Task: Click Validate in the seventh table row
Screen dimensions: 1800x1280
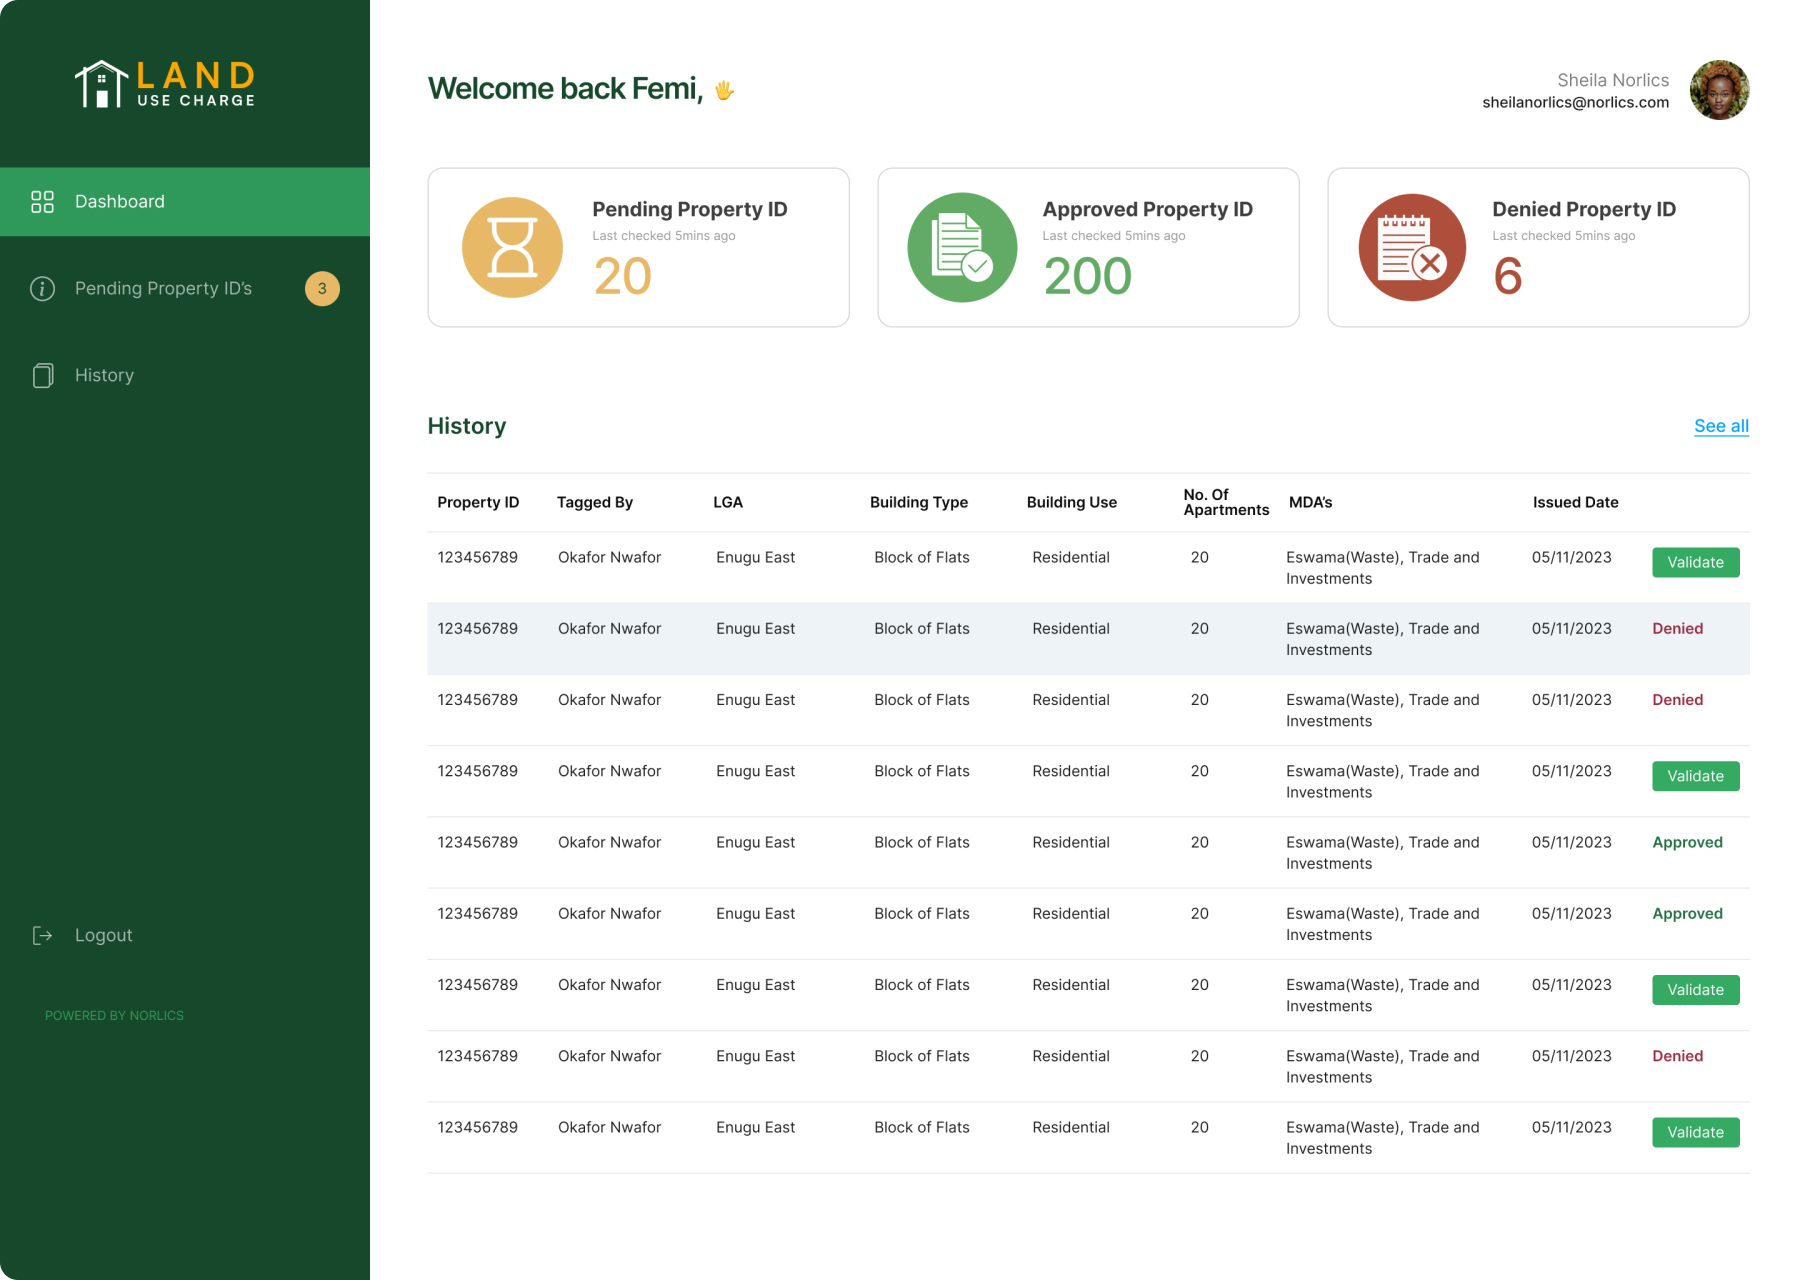Action: [x=1695, y=990]
